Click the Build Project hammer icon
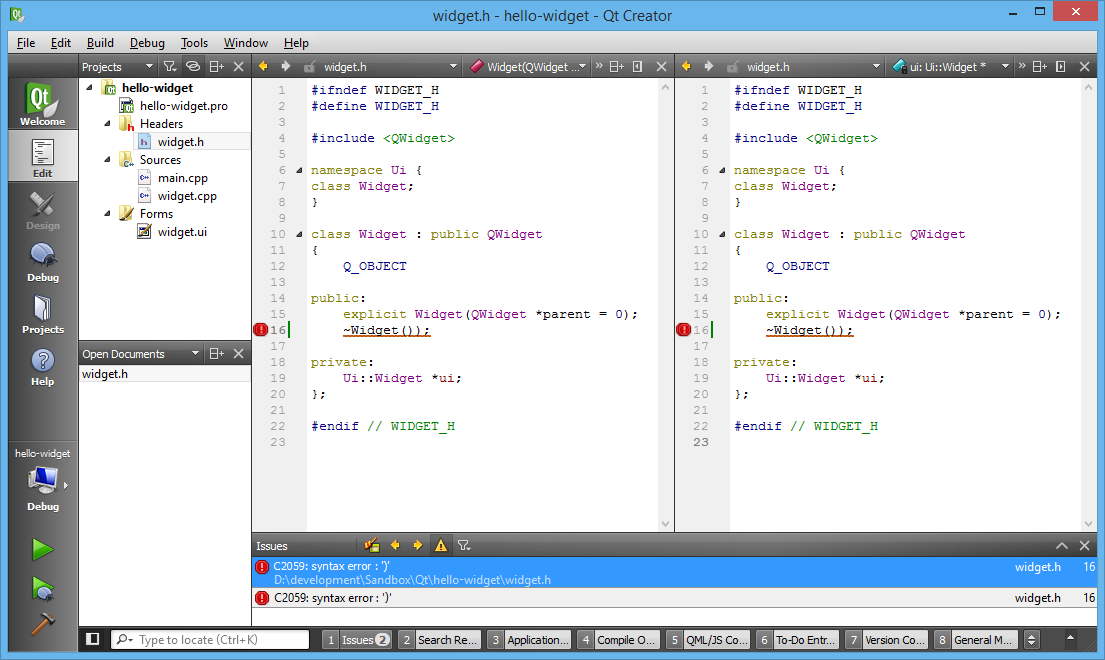 (42, 623)
